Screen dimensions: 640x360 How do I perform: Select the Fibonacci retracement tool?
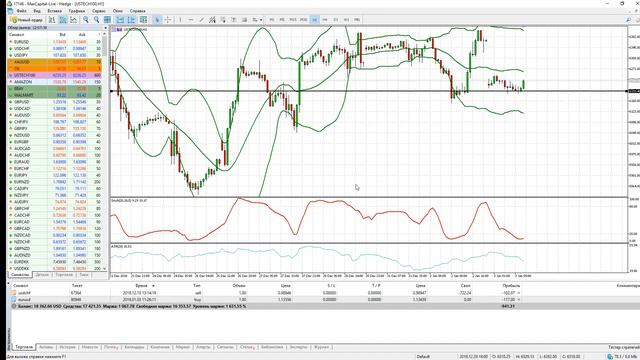[223, 20]
